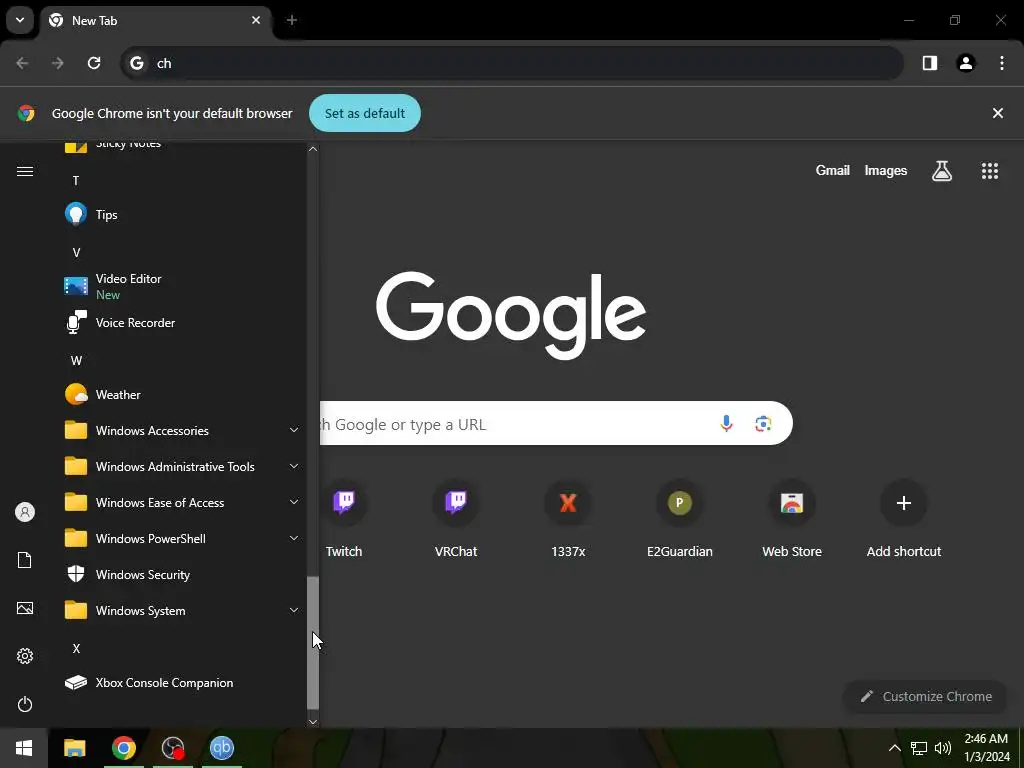Click the Chrome address bar
The image size is (1024, 768).
[513, 63]
